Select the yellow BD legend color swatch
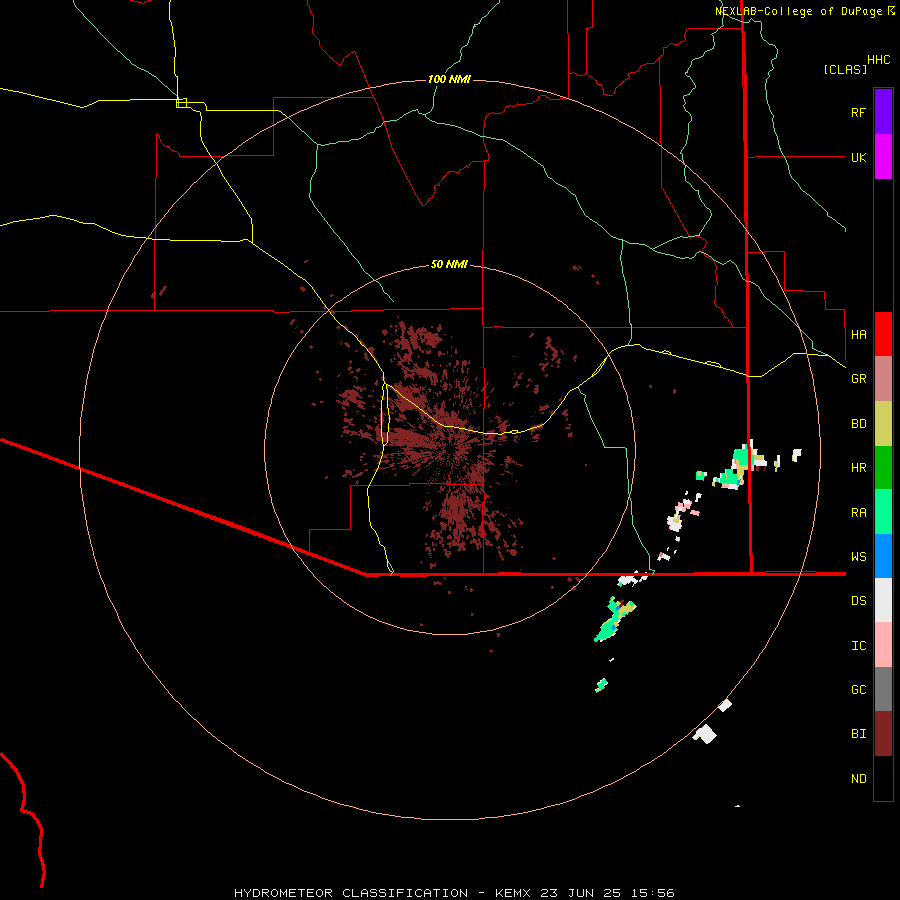The image size is (900, 900). pyautogui.click(x=883, y=424)
